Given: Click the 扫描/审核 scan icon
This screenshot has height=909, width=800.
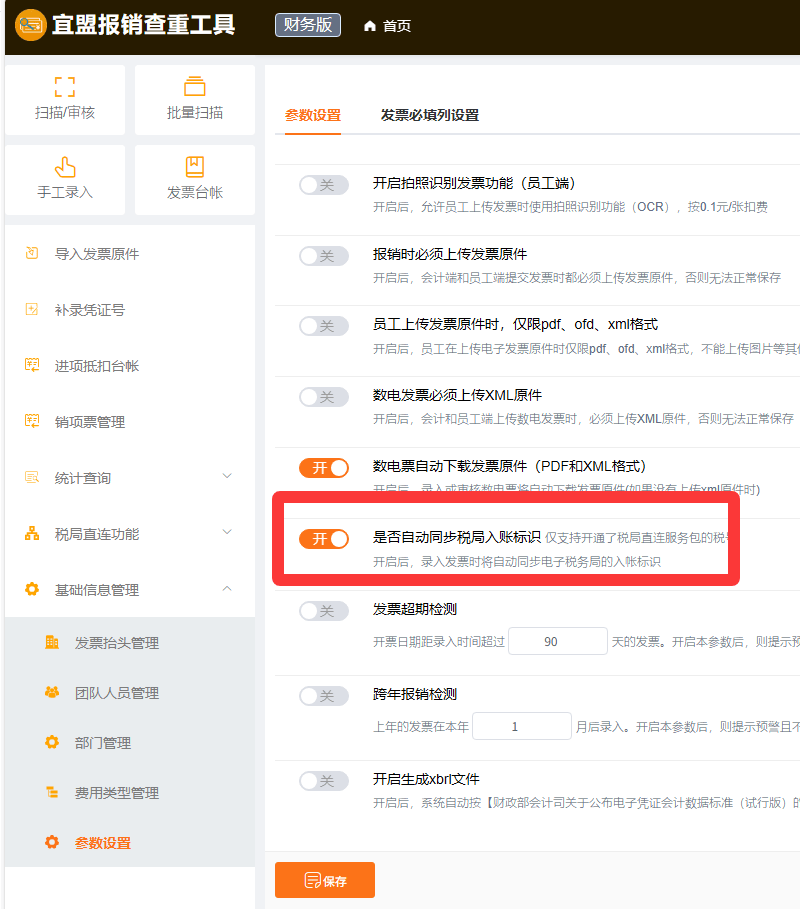Looking at the screenshot, I should [65, 87].
